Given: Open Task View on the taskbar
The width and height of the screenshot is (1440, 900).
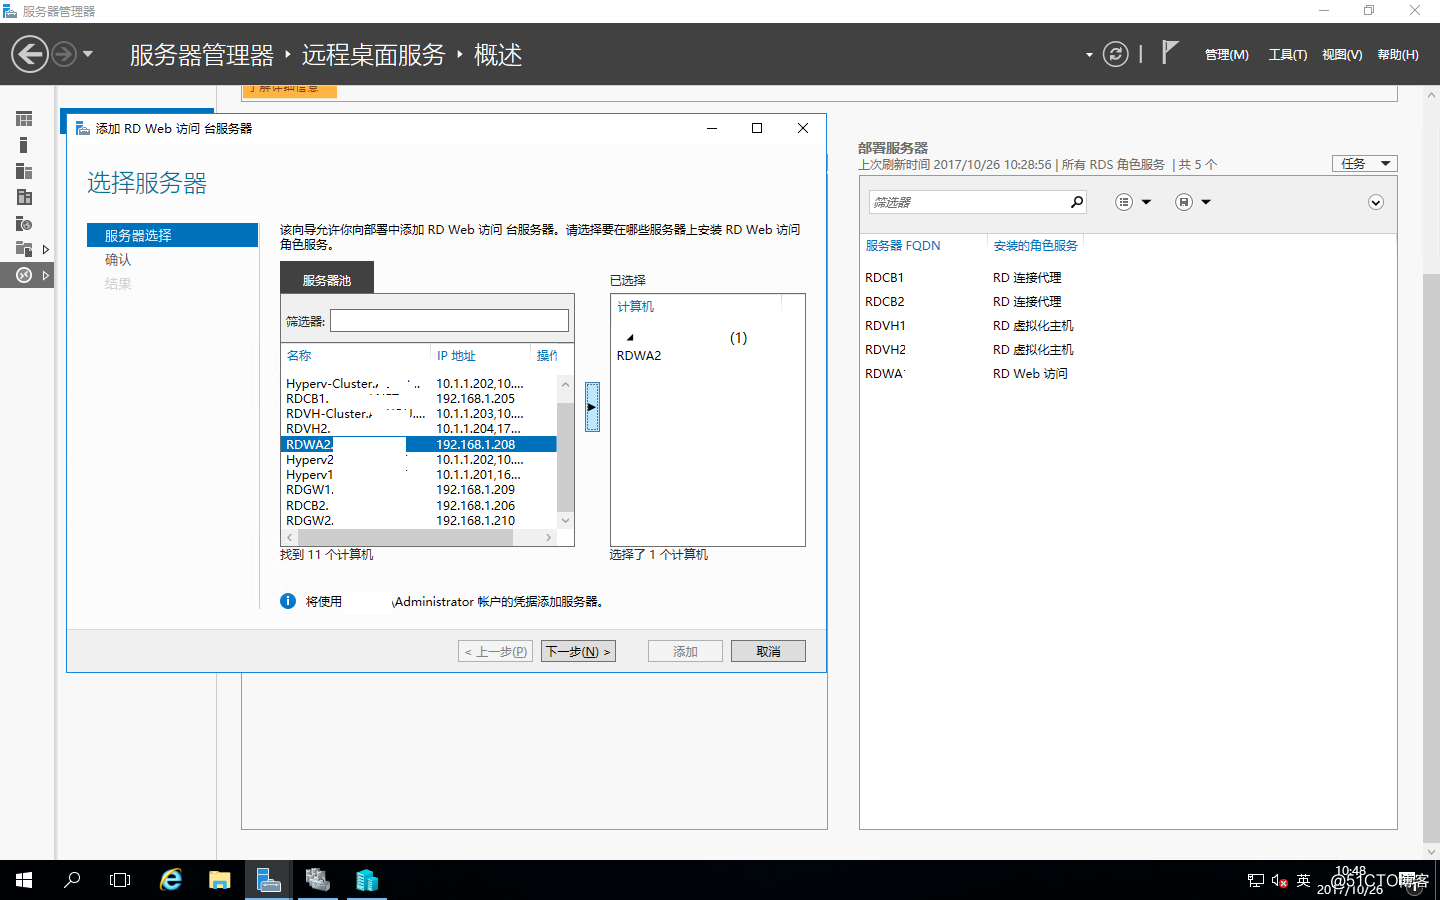Looking at the screenshot, I should click(120, 880).
